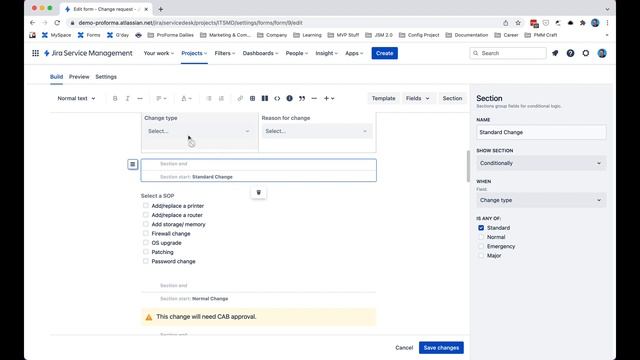Open browser extensions puzzle icon
This screenshot has height=360, width=640.
click(x=582, y=23)
